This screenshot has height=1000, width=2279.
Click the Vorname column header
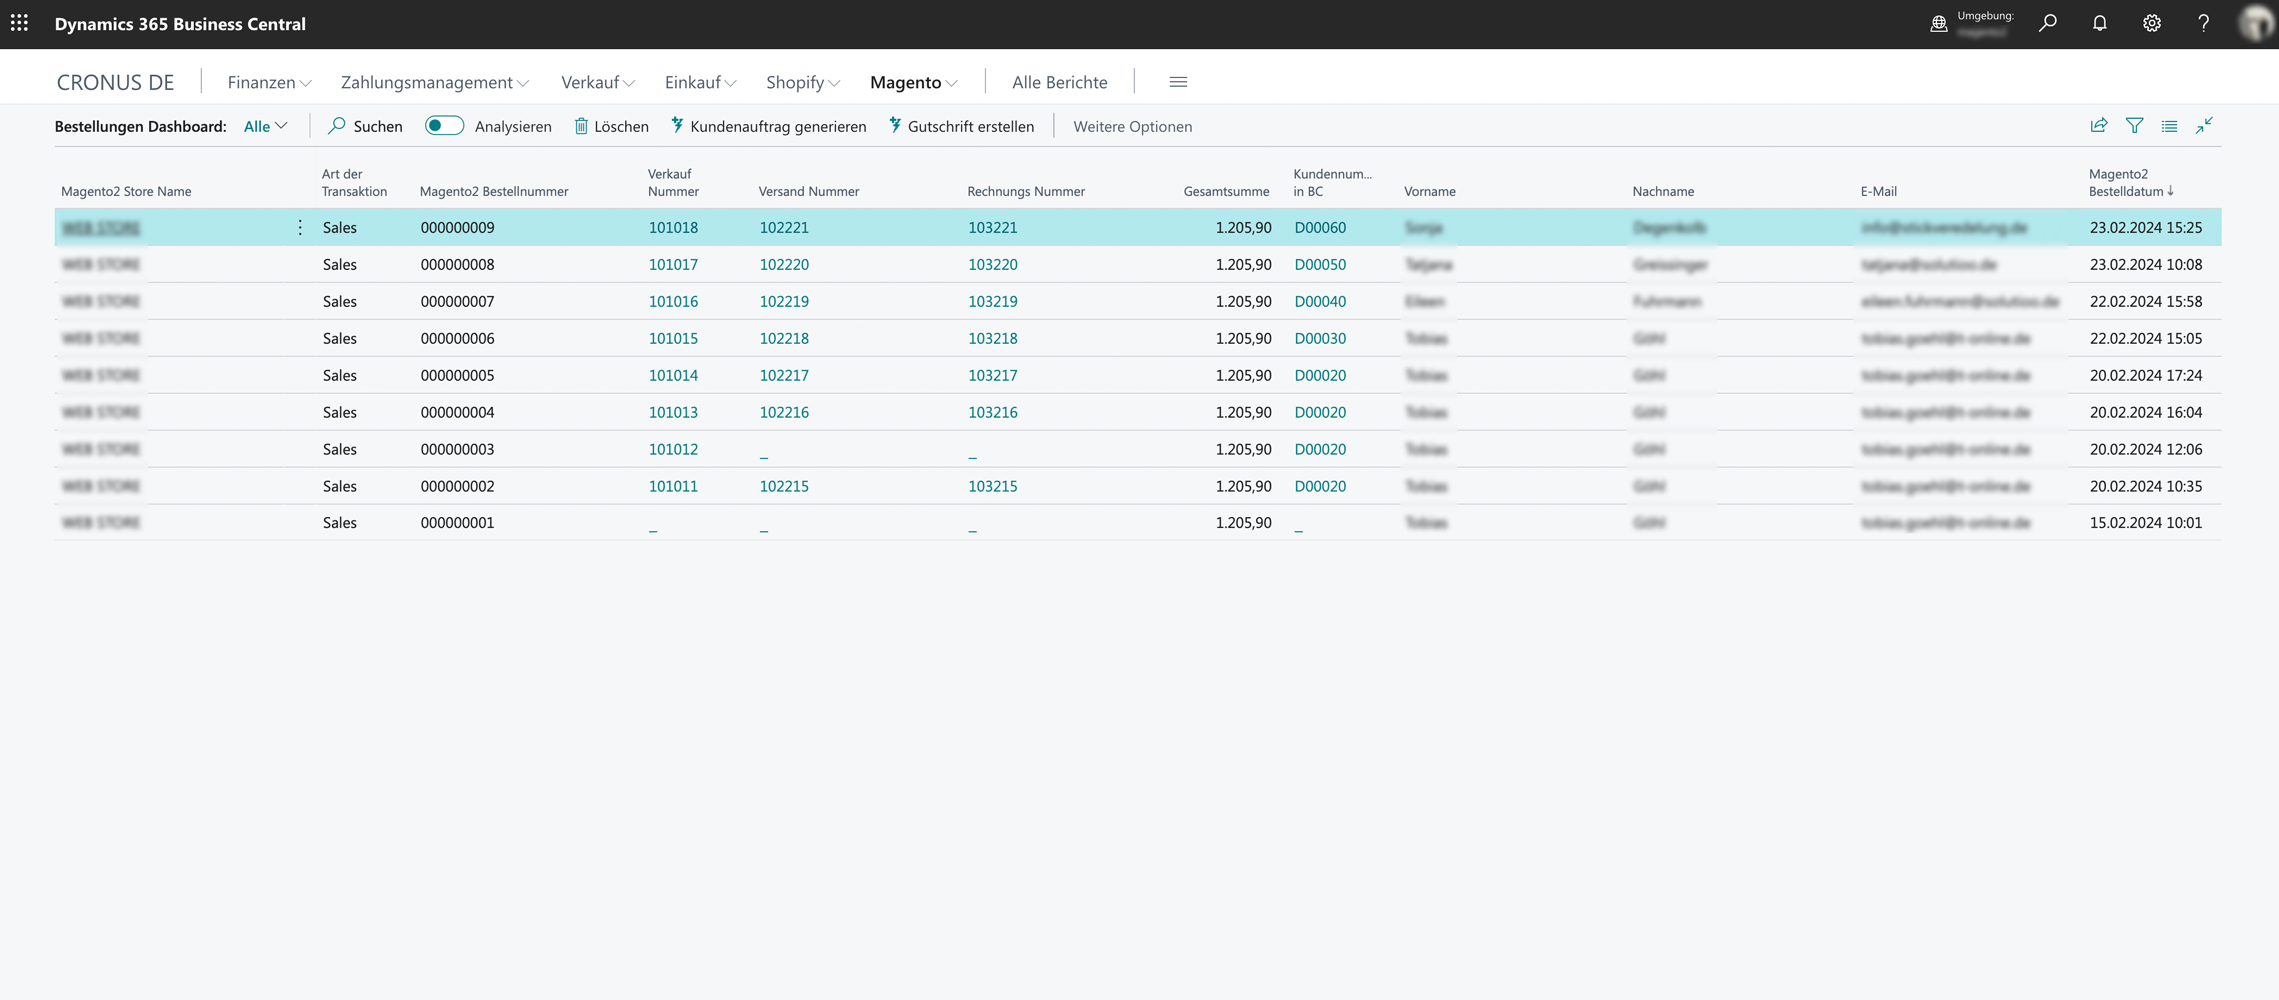pos(1429,191)
